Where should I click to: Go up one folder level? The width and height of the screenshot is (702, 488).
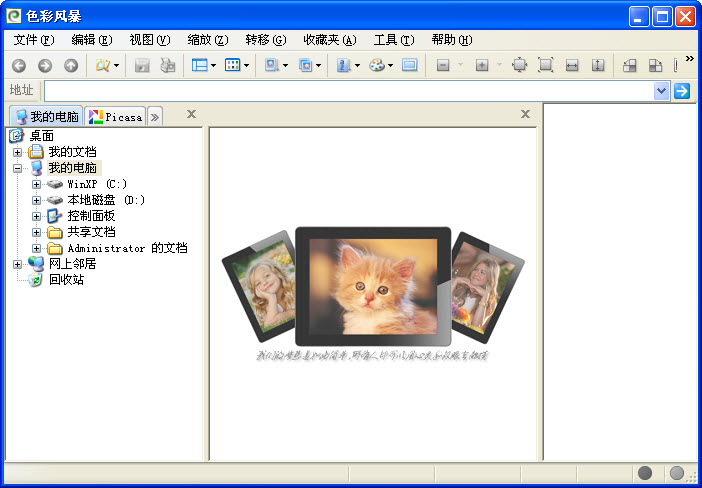[x=71, y=66]
